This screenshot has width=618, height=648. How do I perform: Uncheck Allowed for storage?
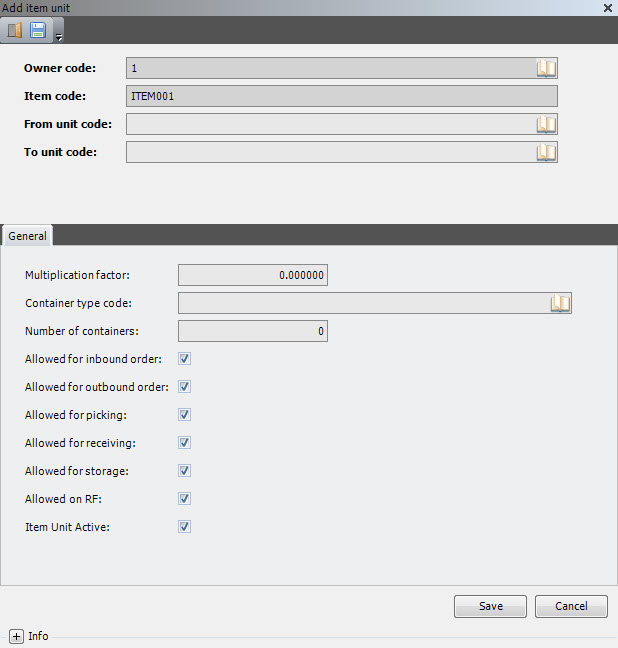pos(184,471)
